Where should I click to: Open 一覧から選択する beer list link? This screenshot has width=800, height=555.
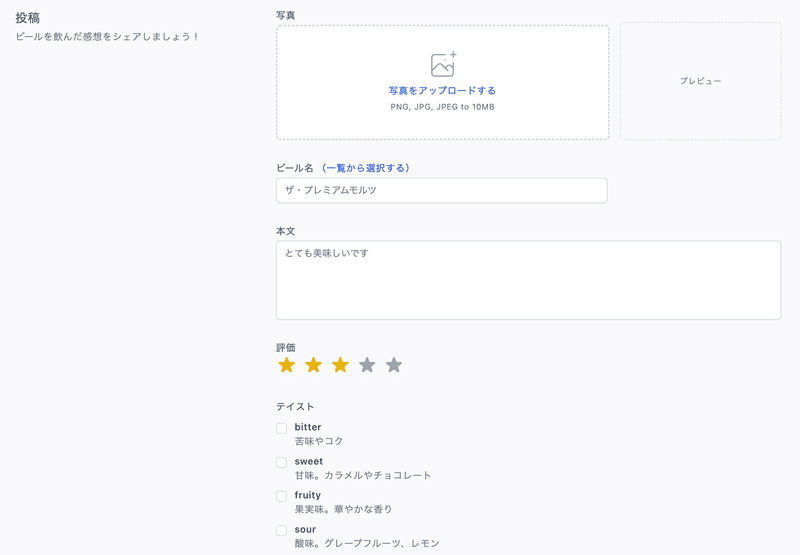coord(365,168)
